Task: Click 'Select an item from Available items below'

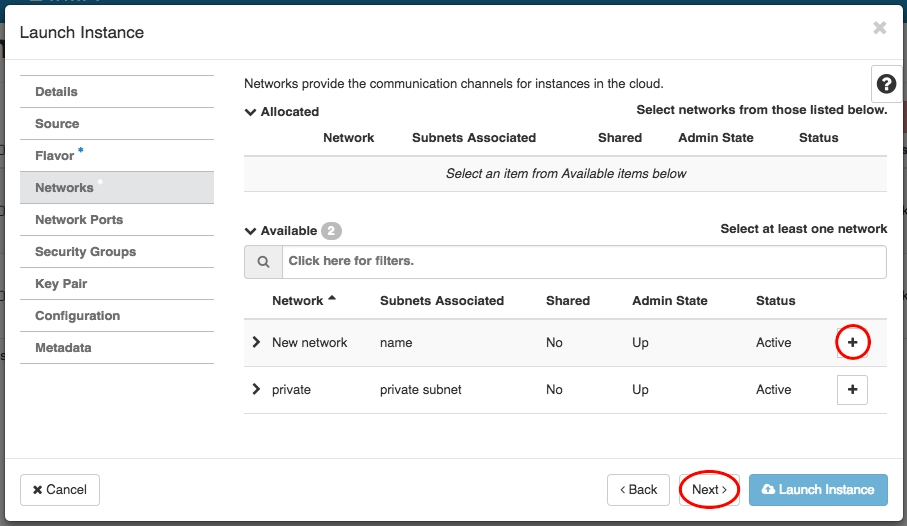Action: point(566,174)
